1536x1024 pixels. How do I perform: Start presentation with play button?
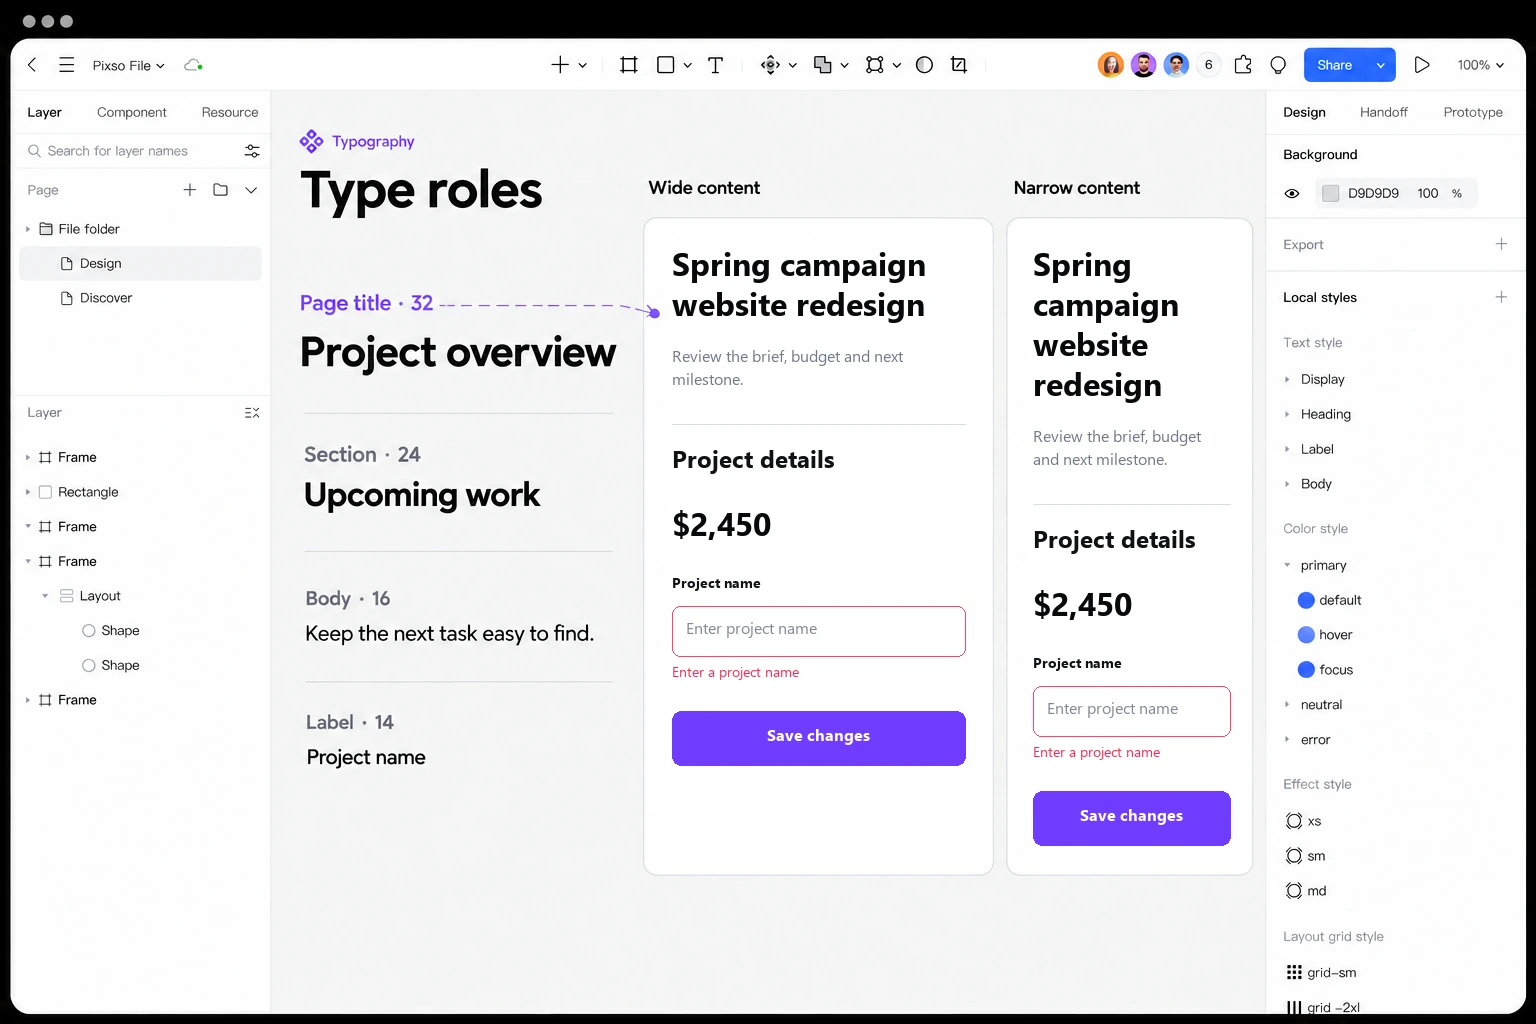pos(1422,65)
